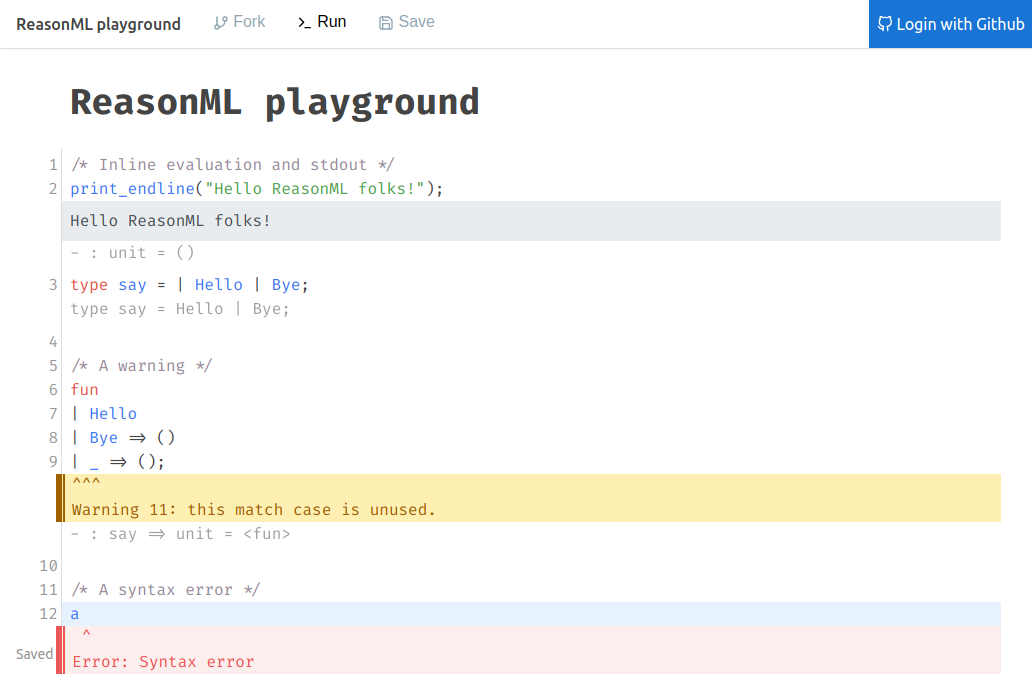Click the '| _ => ();' line
Screen dimensions: 1032x675
(x=118, y=462)
